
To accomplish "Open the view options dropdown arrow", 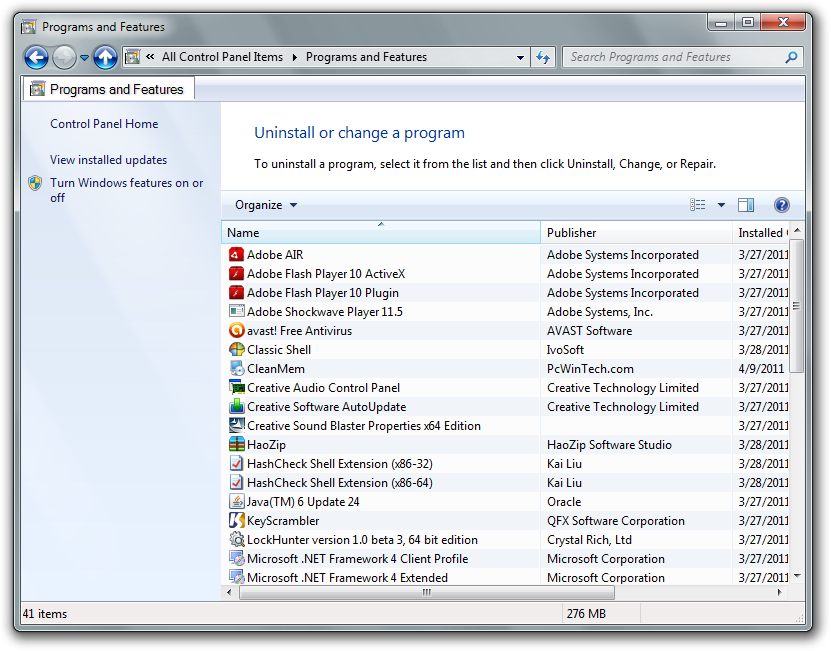I will (721, 205).
